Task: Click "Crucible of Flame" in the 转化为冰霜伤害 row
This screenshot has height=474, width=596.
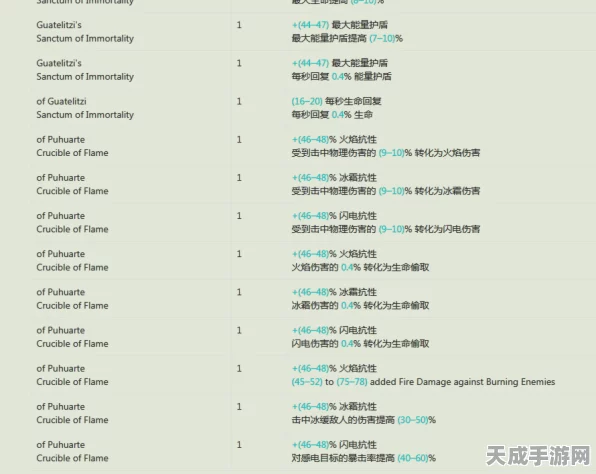Action: [72, 191]
